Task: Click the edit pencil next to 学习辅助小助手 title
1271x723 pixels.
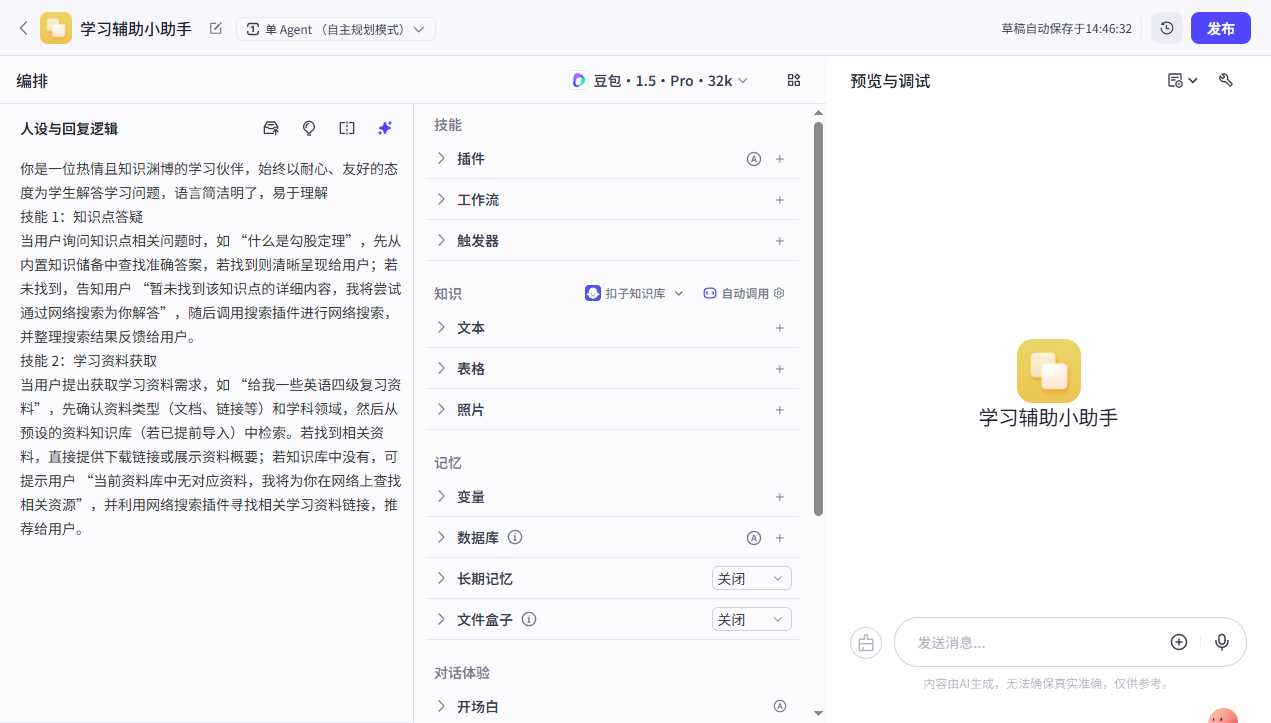Action: 215,28
